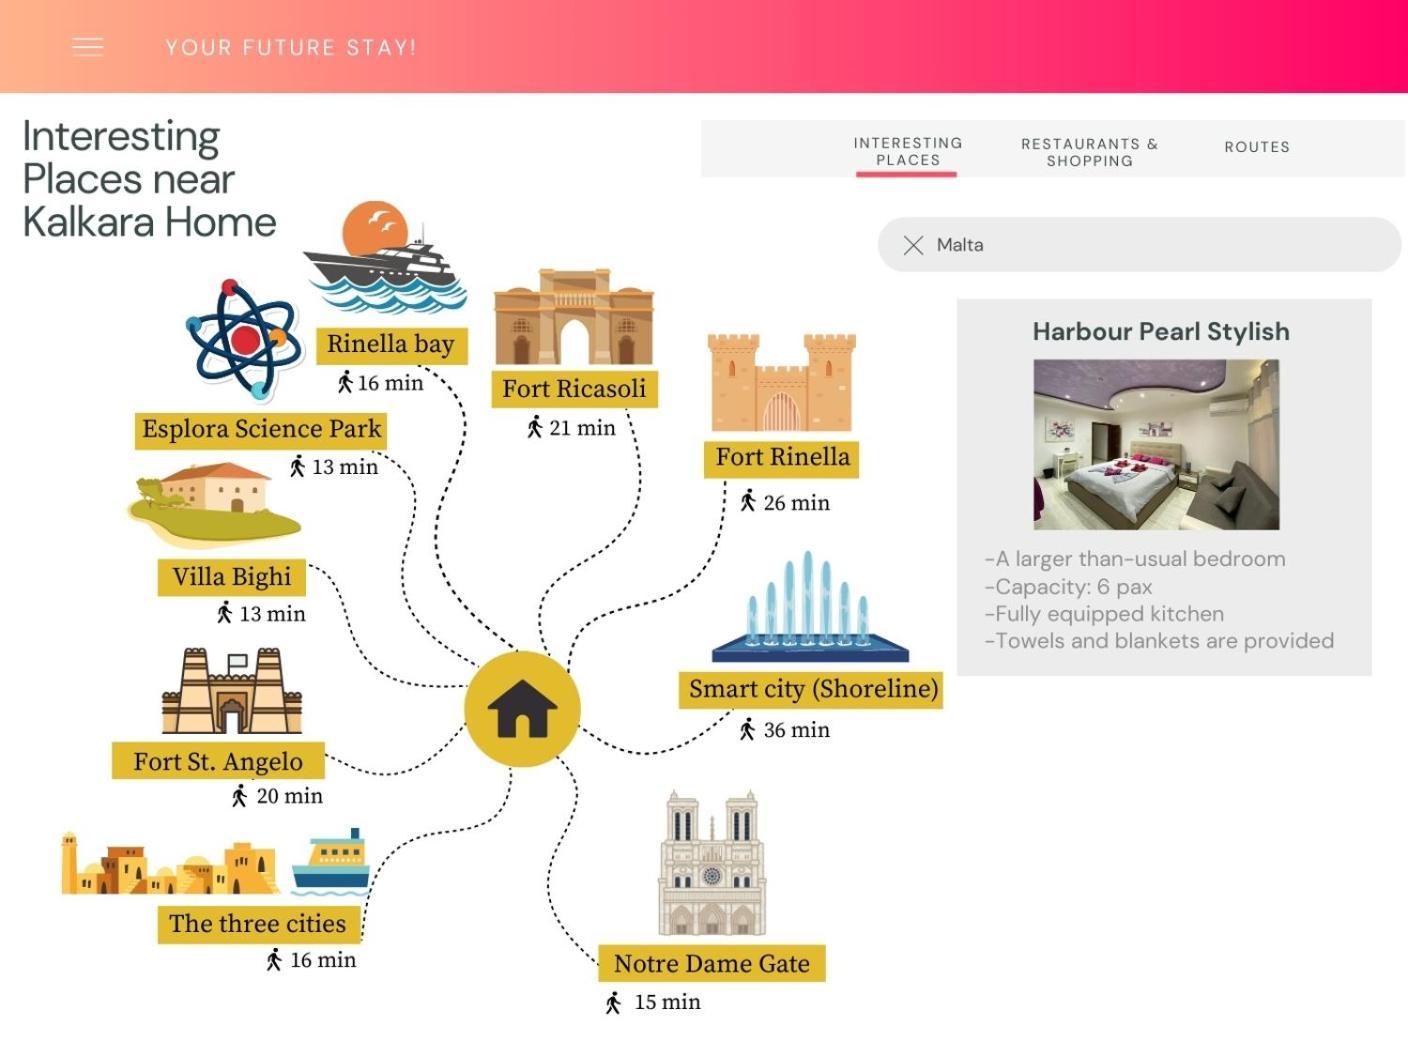Click walking icon beside 20 min
Viewport: 1408px width, 1056px height.
click(239, 796)
